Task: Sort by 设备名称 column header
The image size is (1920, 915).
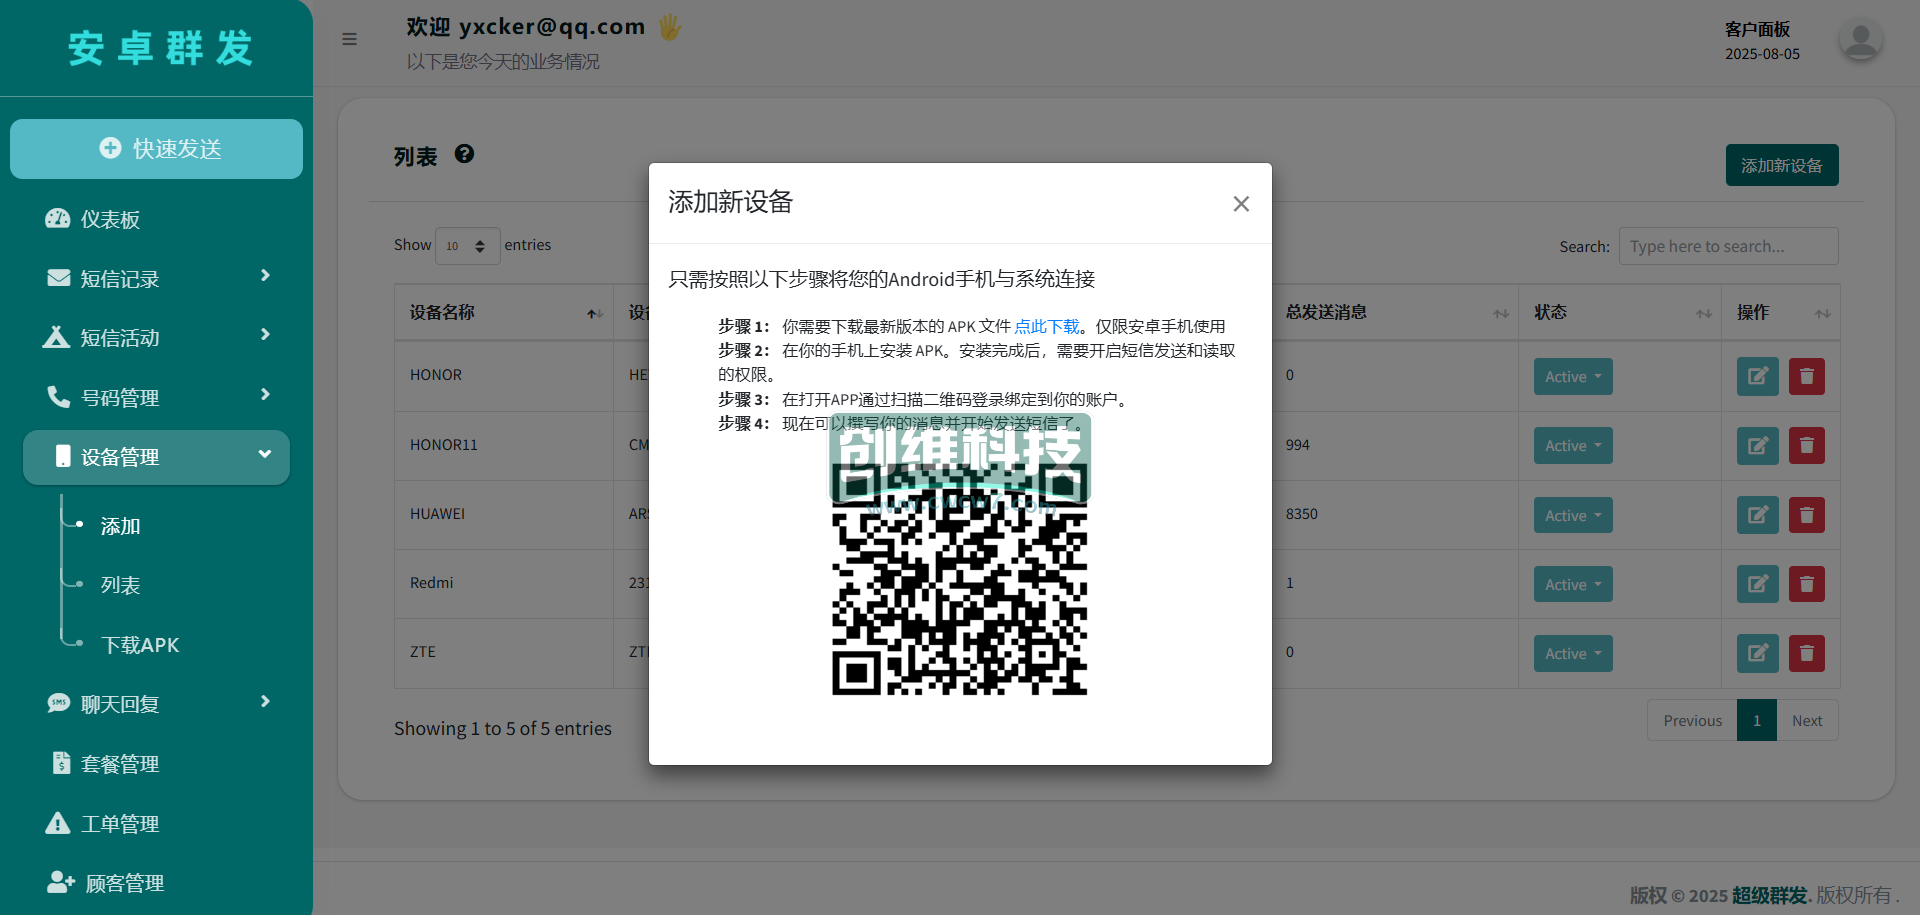Action: tap(504, 312)
